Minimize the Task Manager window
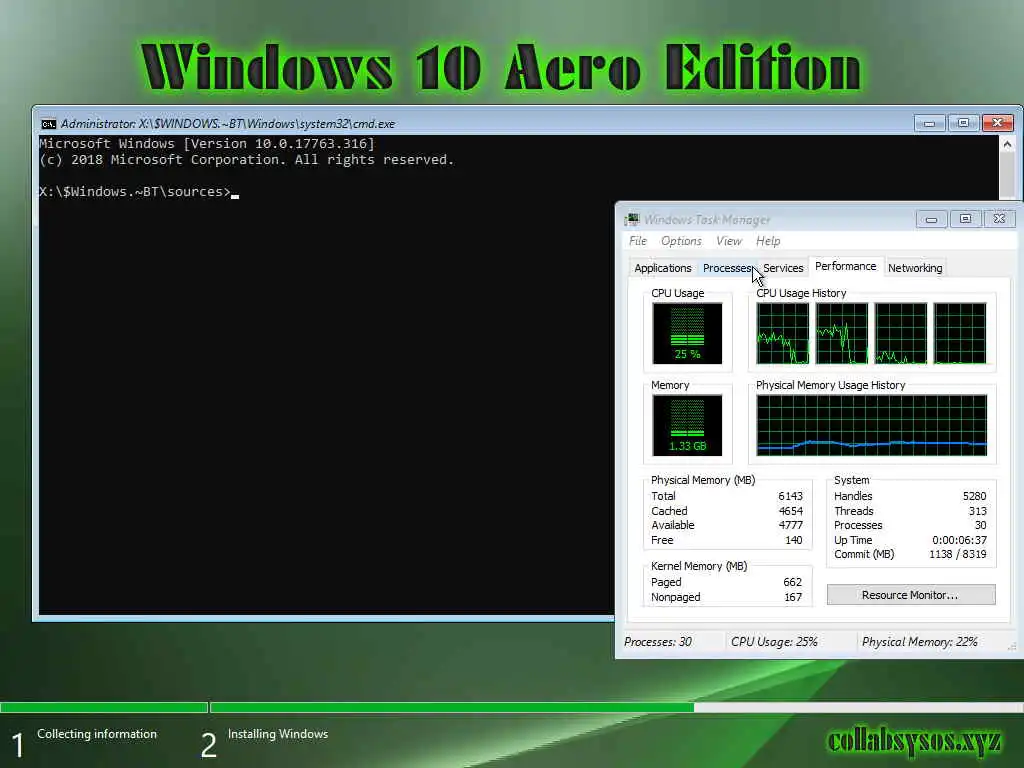The height and width of the screenshot is (768, 1024). pos(931,219)
